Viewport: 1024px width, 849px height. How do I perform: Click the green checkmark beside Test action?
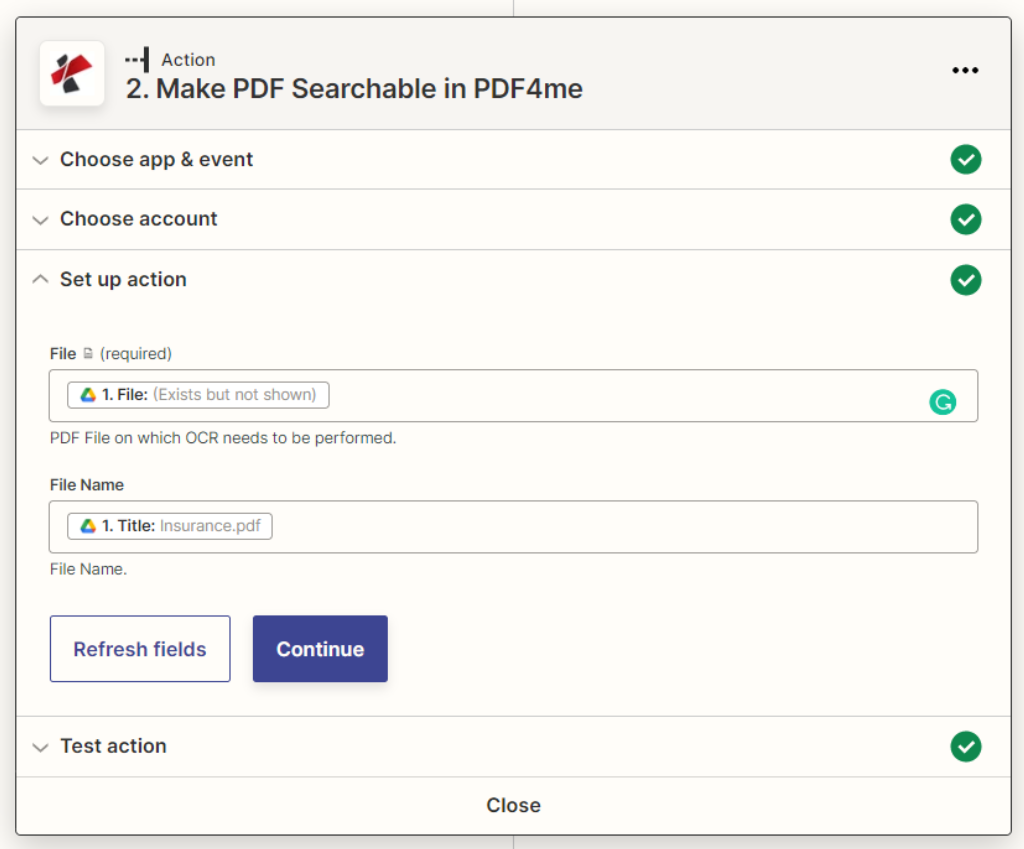(965, 746)
